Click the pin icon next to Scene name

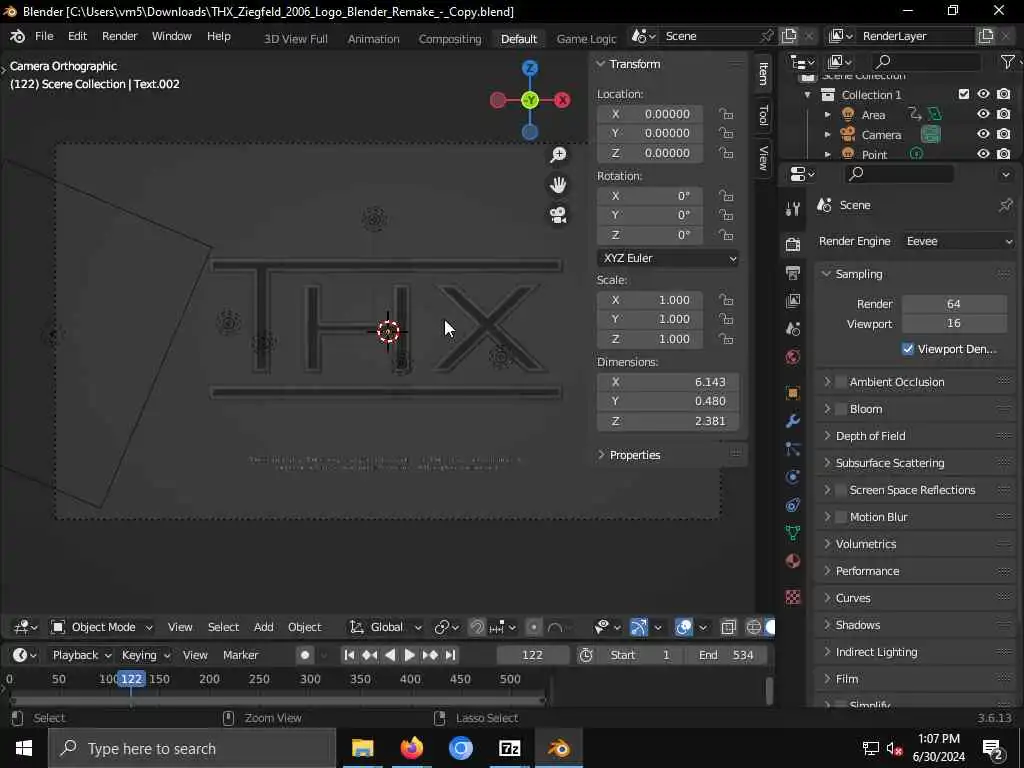[x=767, y=36]
